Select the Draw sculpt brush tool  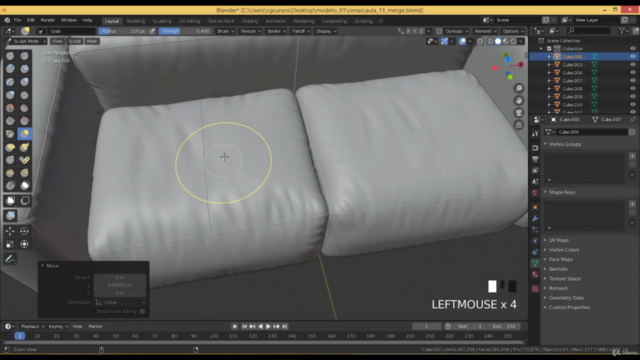tap(10, 56)
